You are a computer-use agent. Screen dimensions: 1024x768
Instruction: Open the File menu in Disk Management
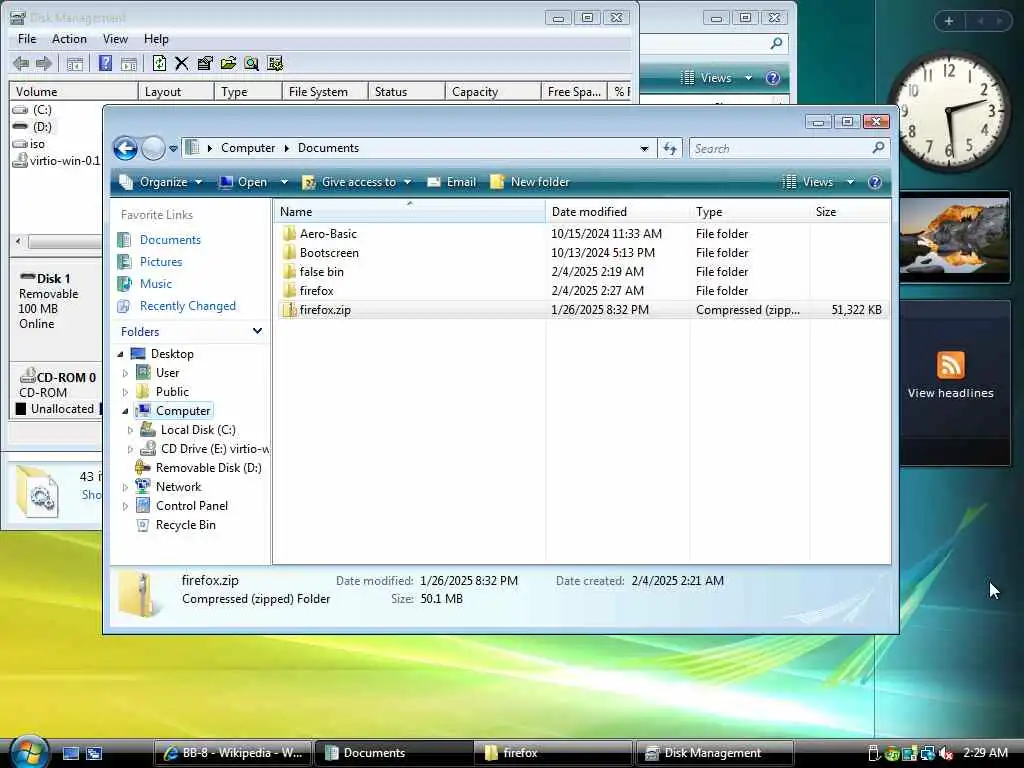tap(27, 39)
